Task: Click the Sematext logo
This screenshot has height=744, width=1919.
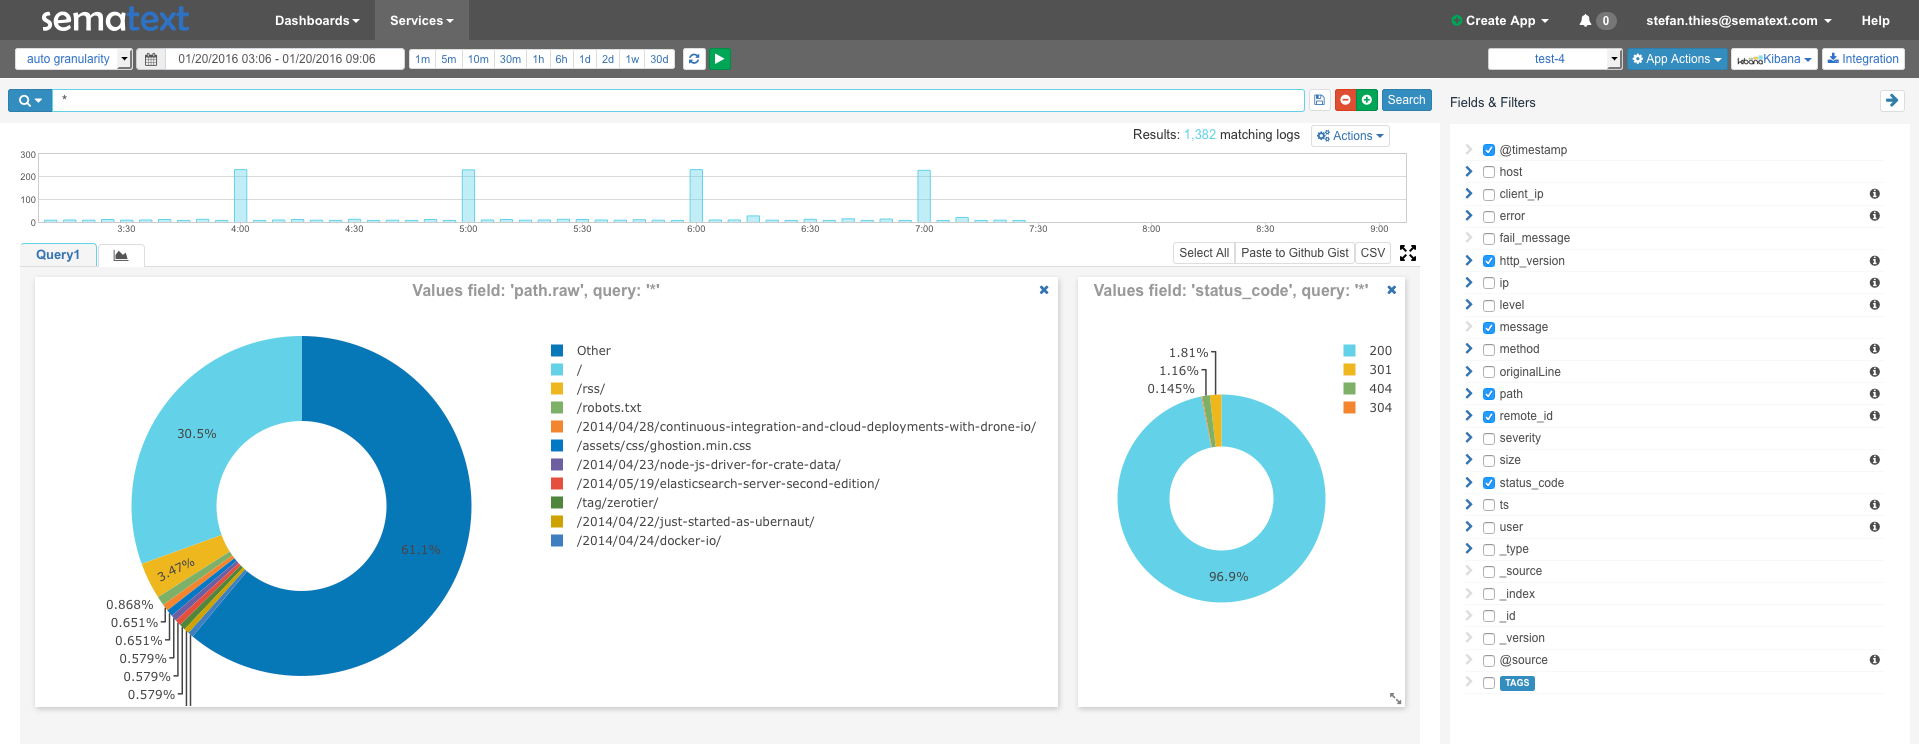Action: point(115,19)
